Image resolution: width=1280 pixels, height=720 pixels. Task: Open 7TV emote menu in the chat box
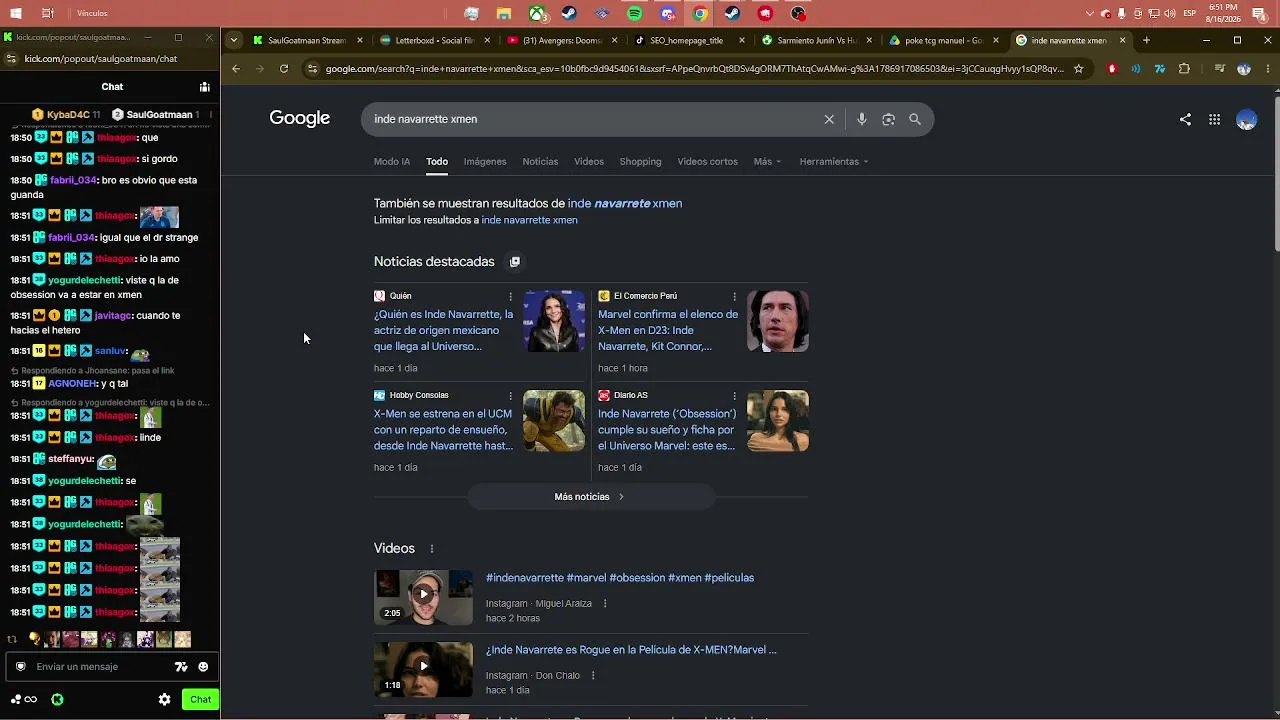point(181,667)
